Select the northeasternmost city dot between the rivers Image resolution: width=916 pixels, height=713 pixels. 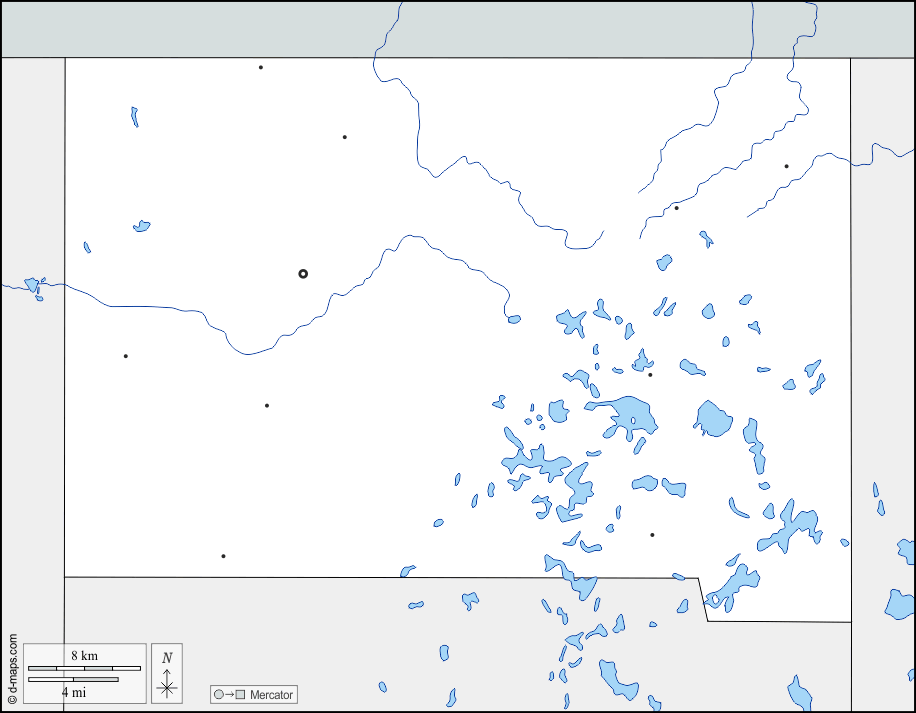point(786,166)
